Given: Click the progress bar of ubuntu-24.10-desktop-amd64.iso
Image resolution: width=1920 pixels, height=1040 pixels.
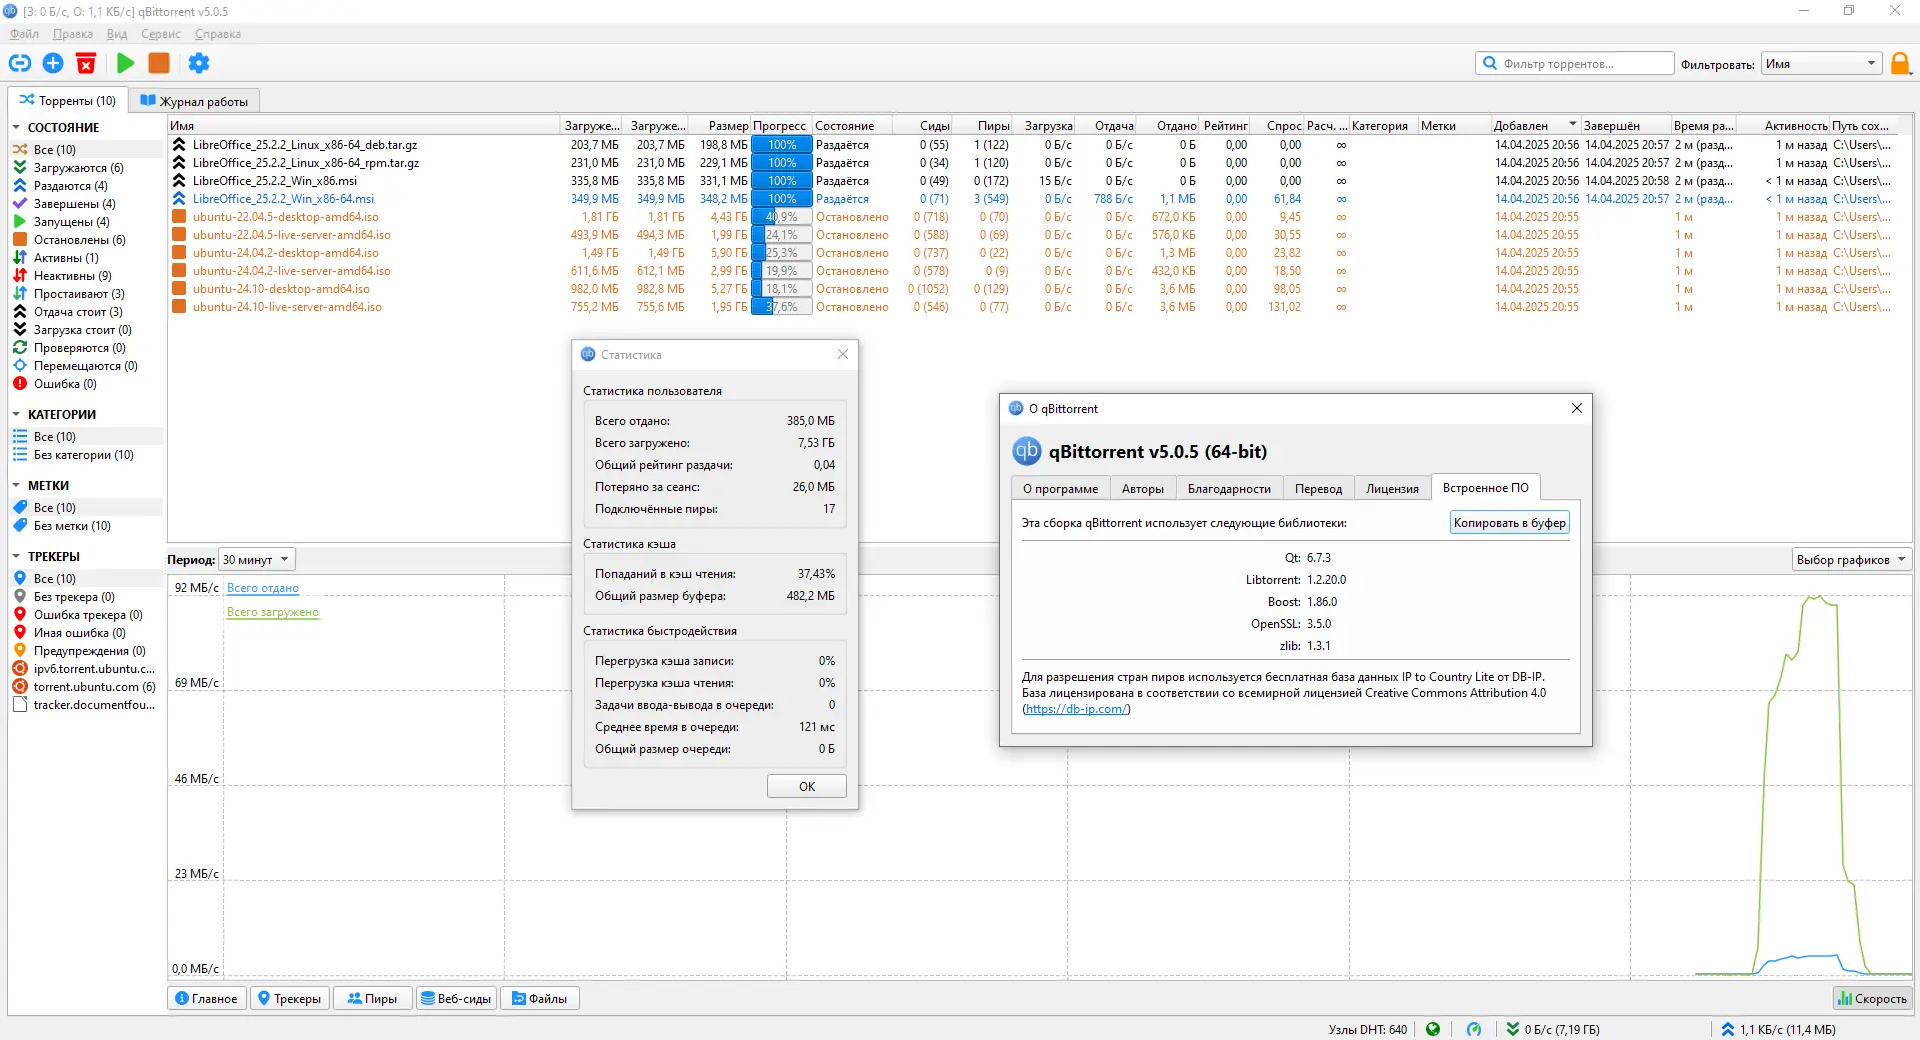Looking at the screenshot, I should (x=781, y=288).
